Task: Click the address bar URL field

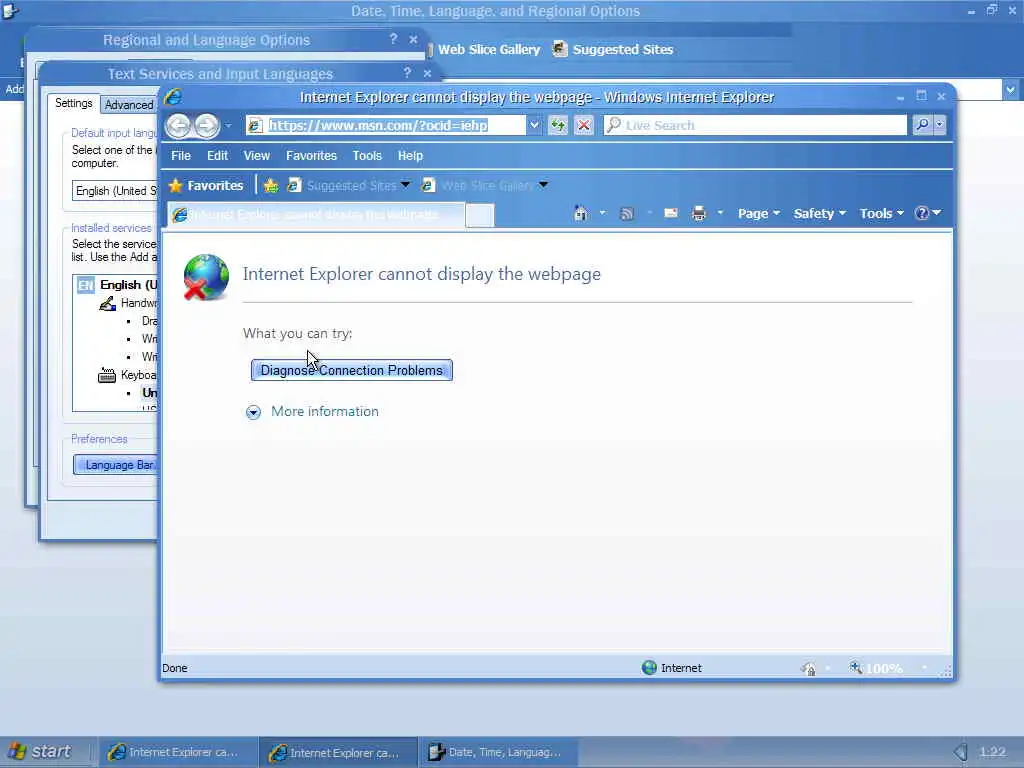Action: click(x=387, y=125)
